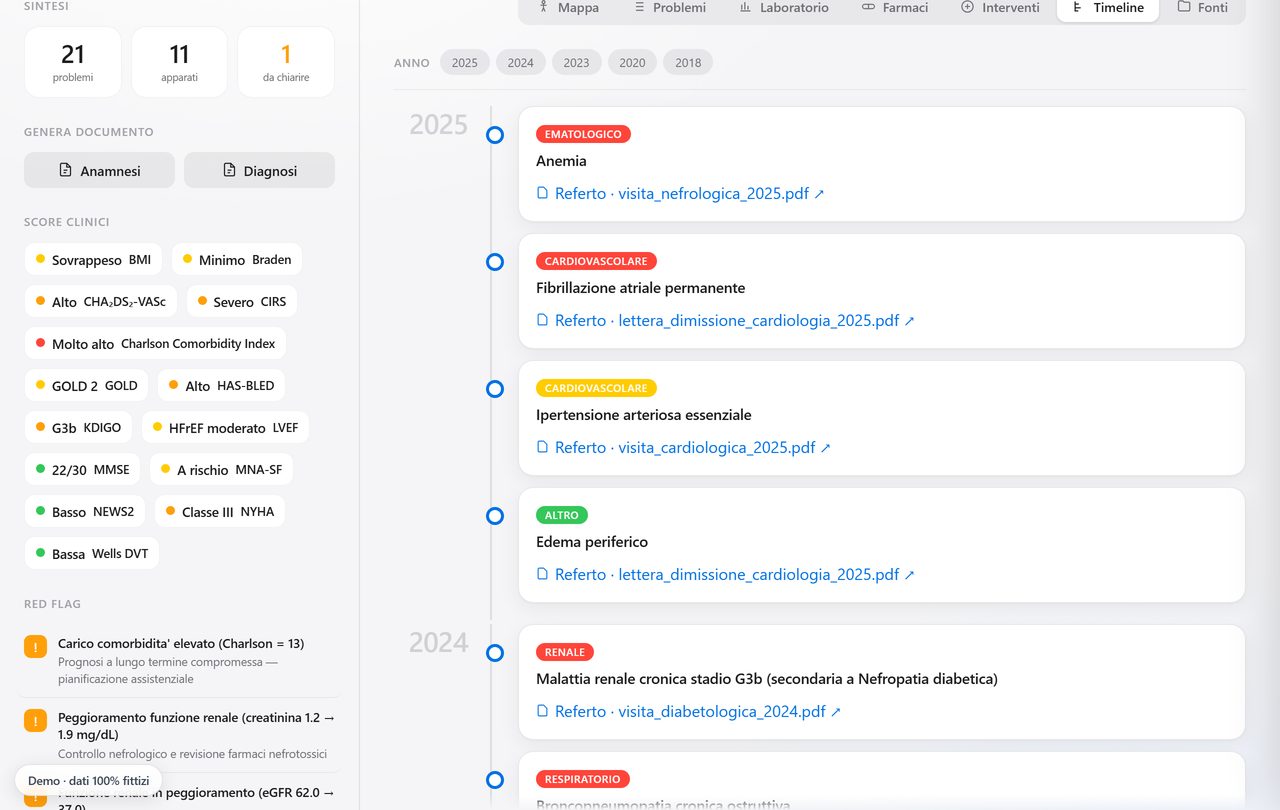Select the 2018 year filter
The height and width of the screenshot is (810, 1280).
[x=688, y=62]
